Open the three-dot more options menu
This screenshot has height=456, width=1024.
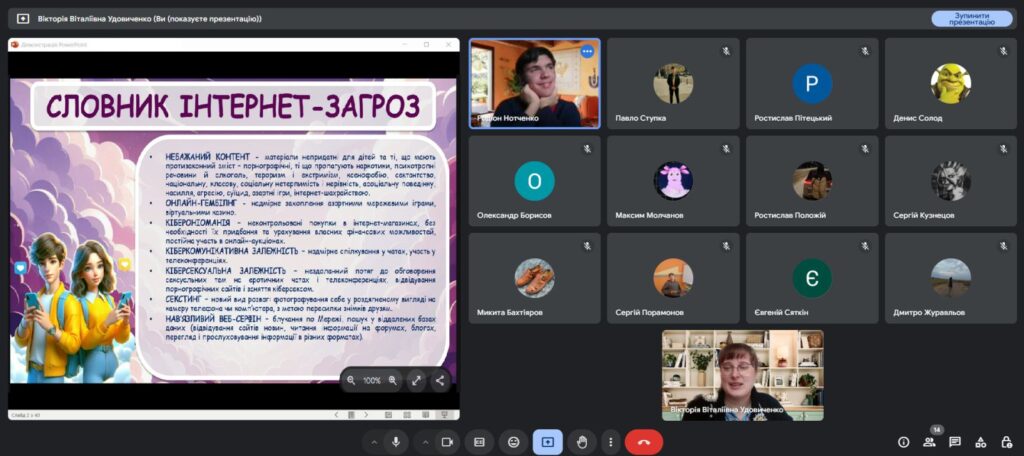612,441
